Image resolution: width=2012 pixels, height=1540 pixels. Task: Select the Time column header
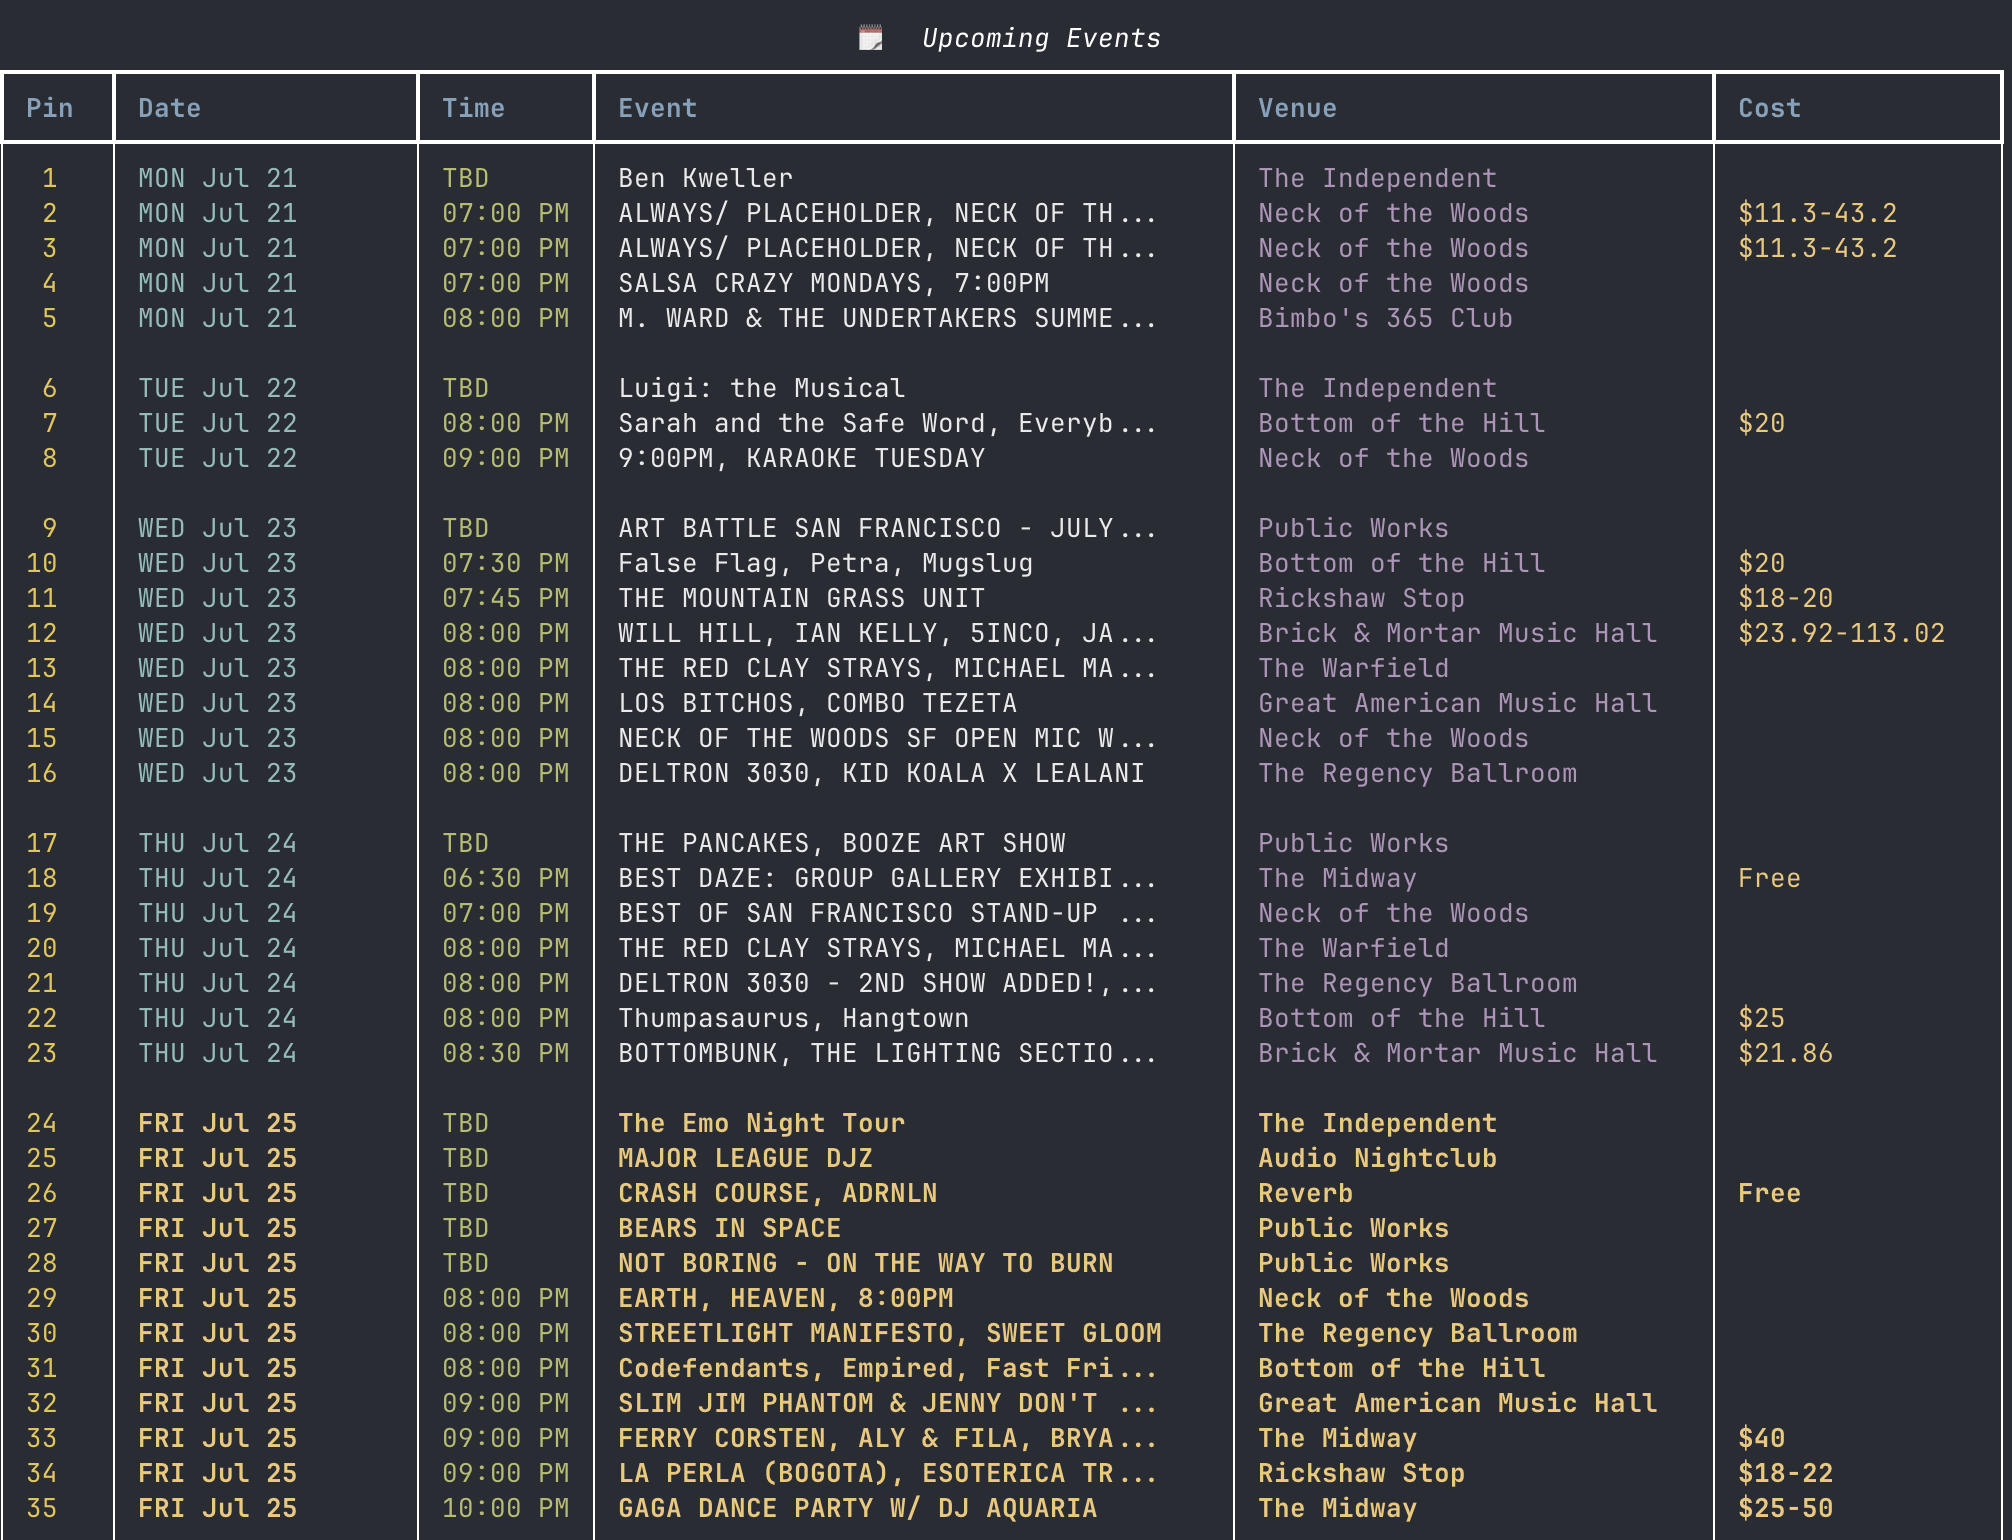(x=473, y=108)
